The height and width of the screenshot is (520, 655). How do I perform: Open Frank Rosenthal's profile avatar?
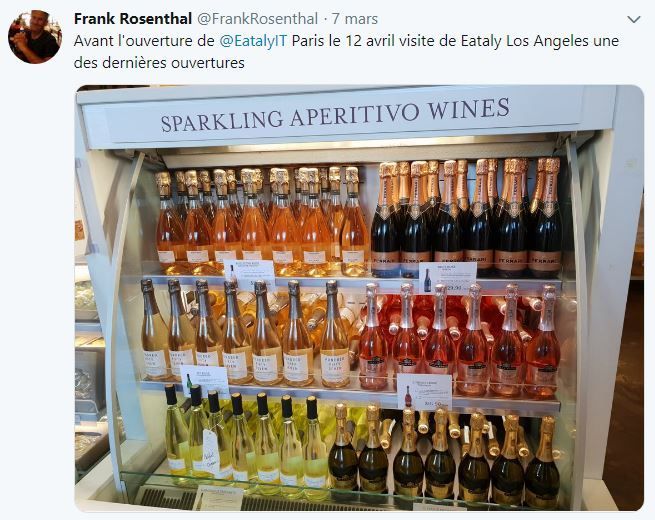tap(35, 37)
